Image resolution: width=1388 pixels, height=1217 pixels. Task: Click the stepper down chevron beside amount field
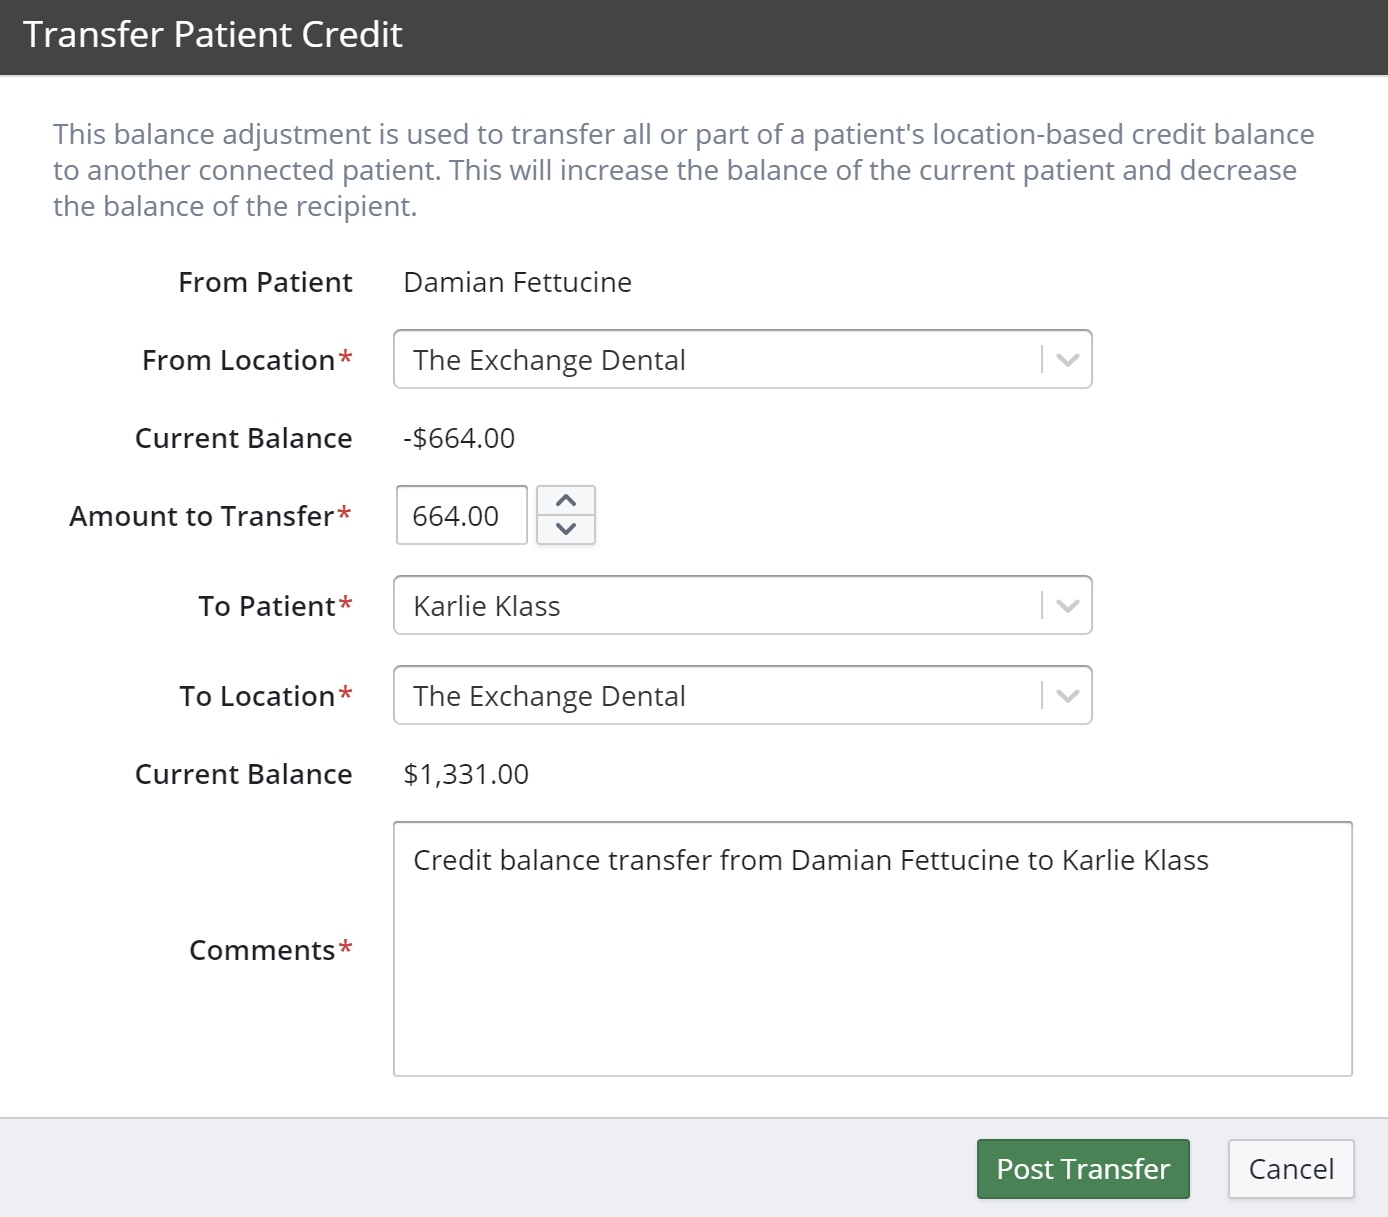[x=566, y=531]
